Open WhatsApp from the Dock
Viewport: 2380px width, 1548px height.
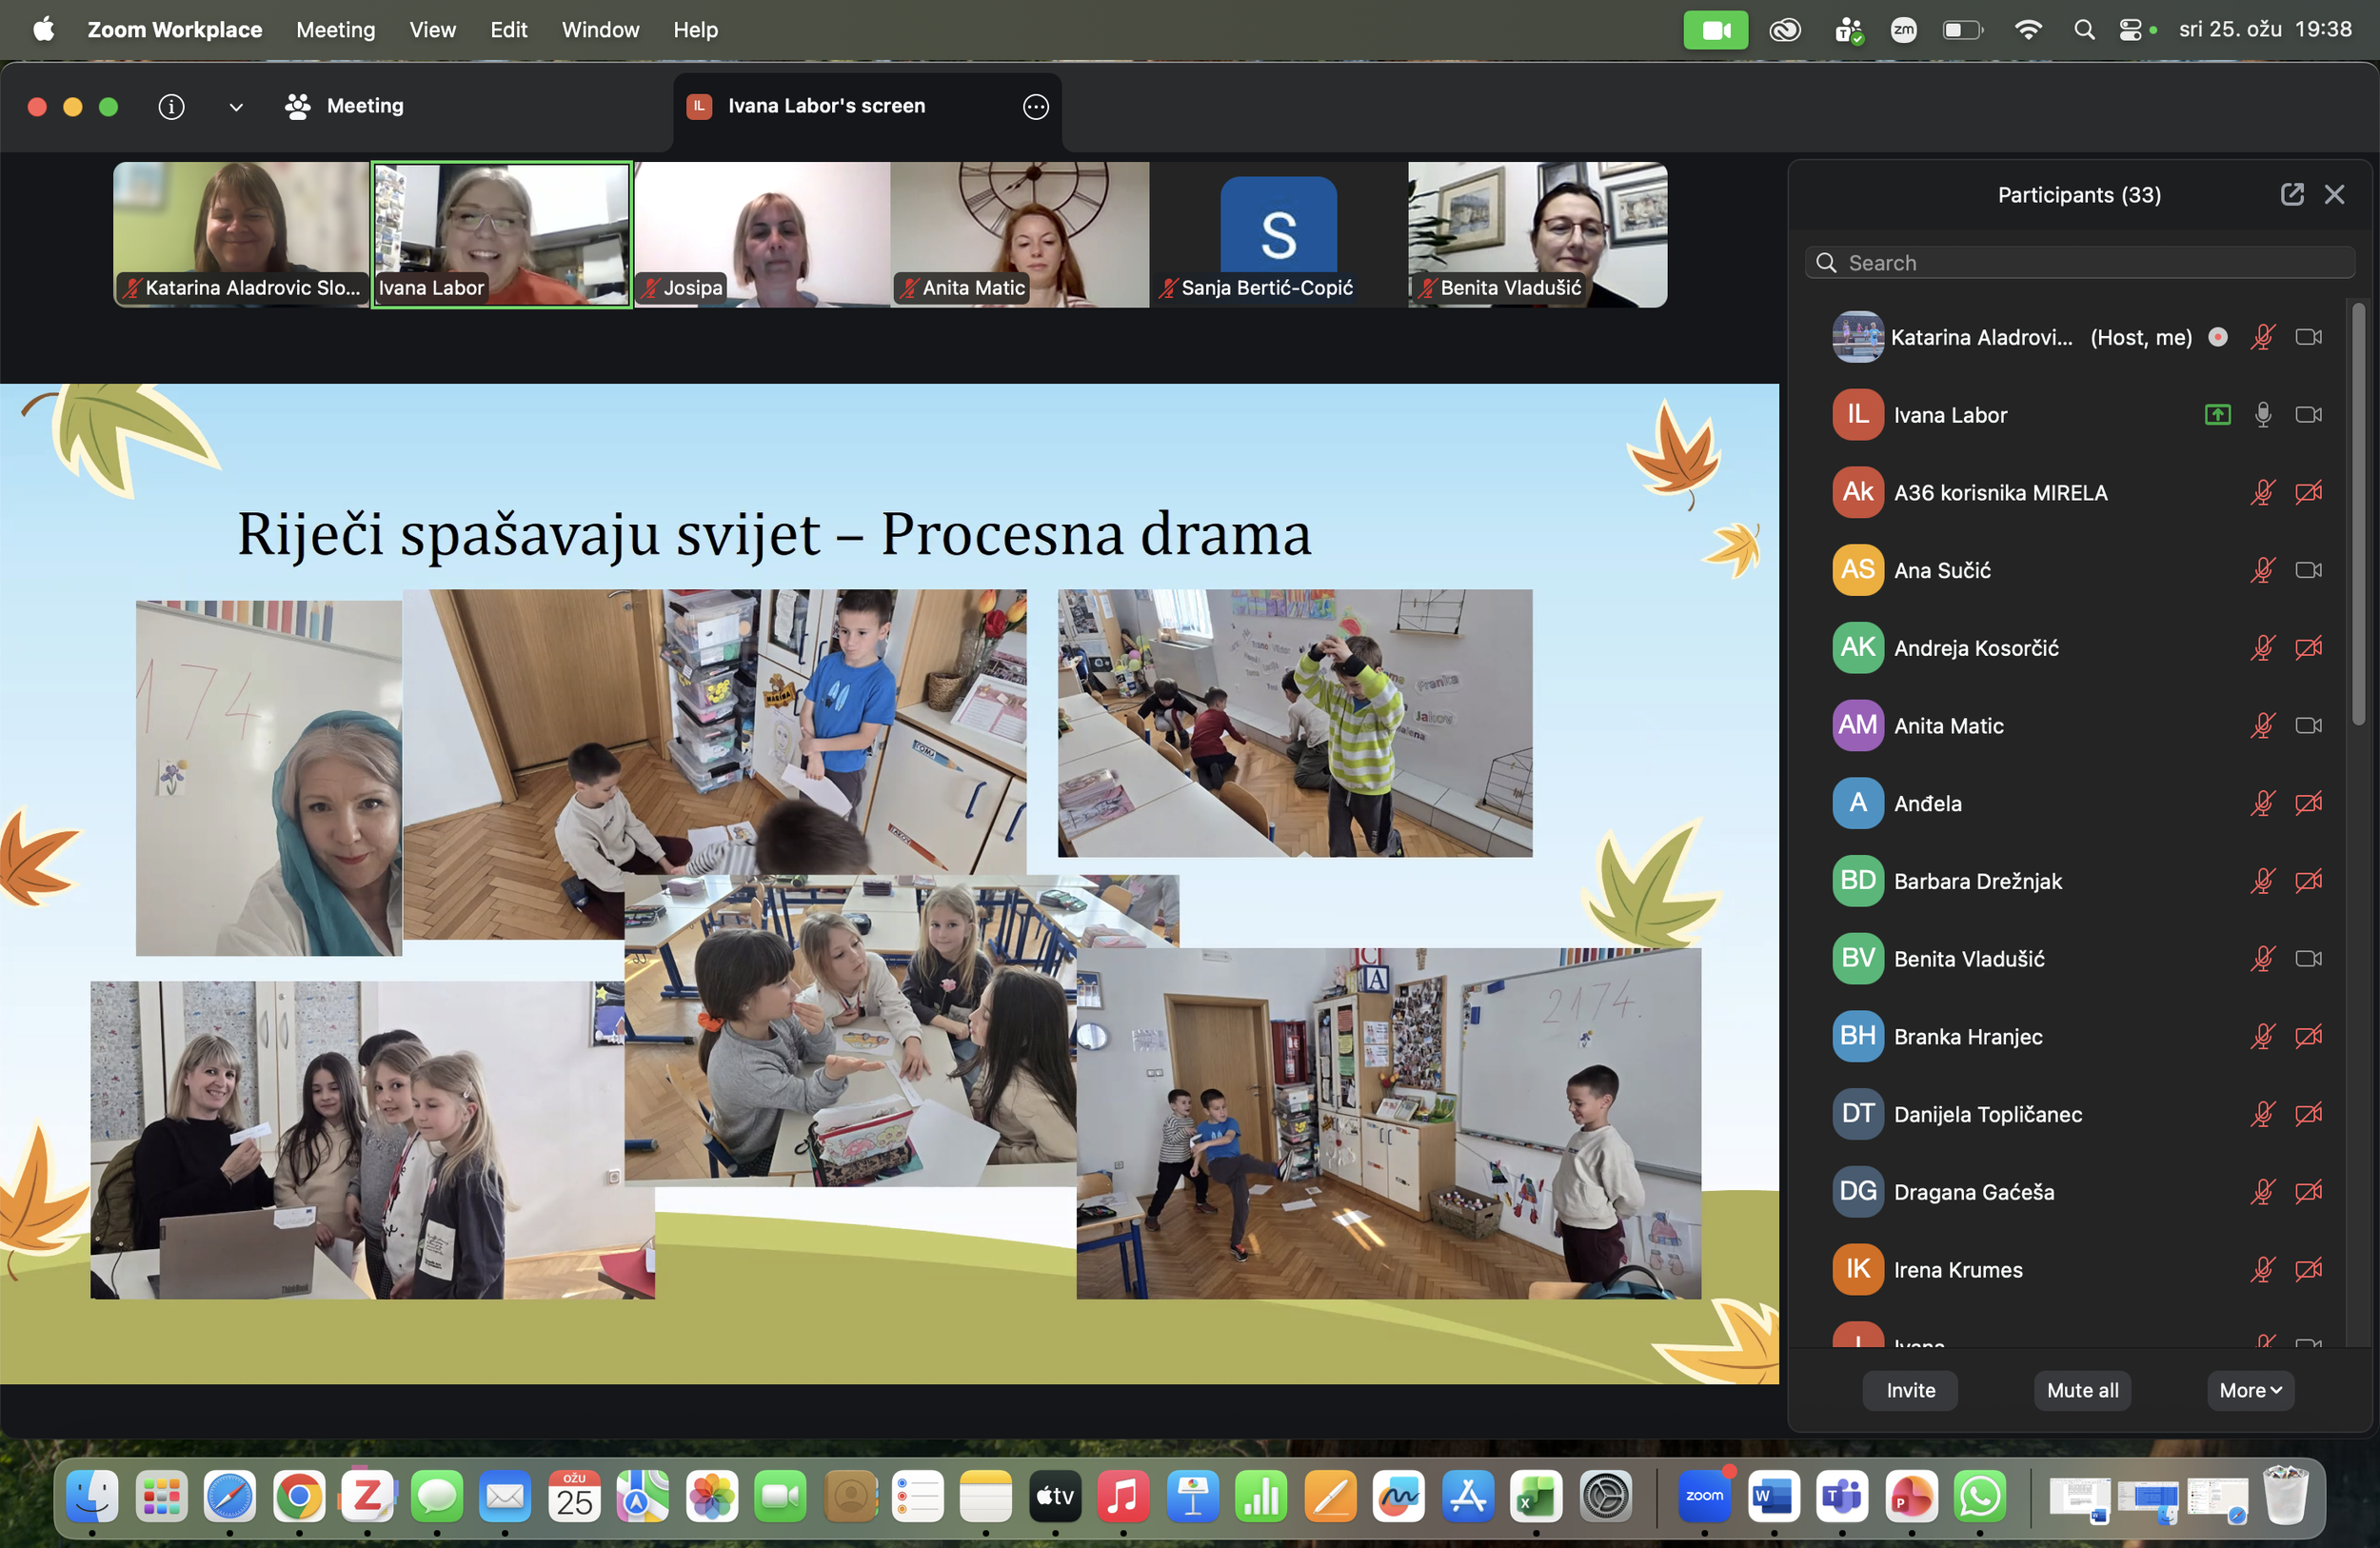pyautogui.click(x=1980, y=1497)
